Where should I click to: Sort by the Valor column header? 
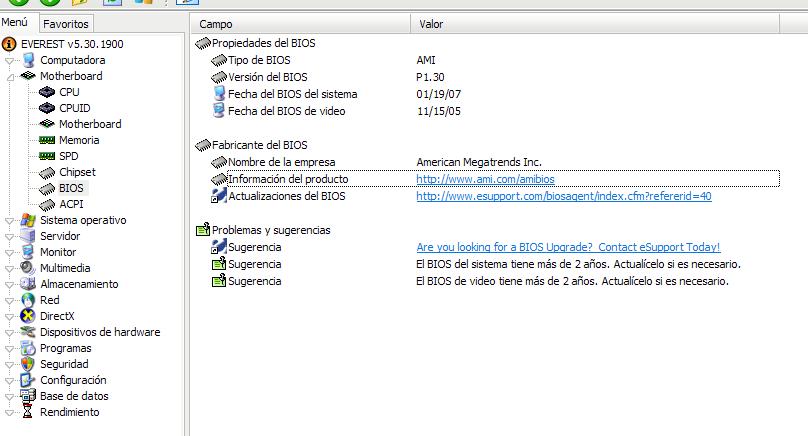pos(595,24)
